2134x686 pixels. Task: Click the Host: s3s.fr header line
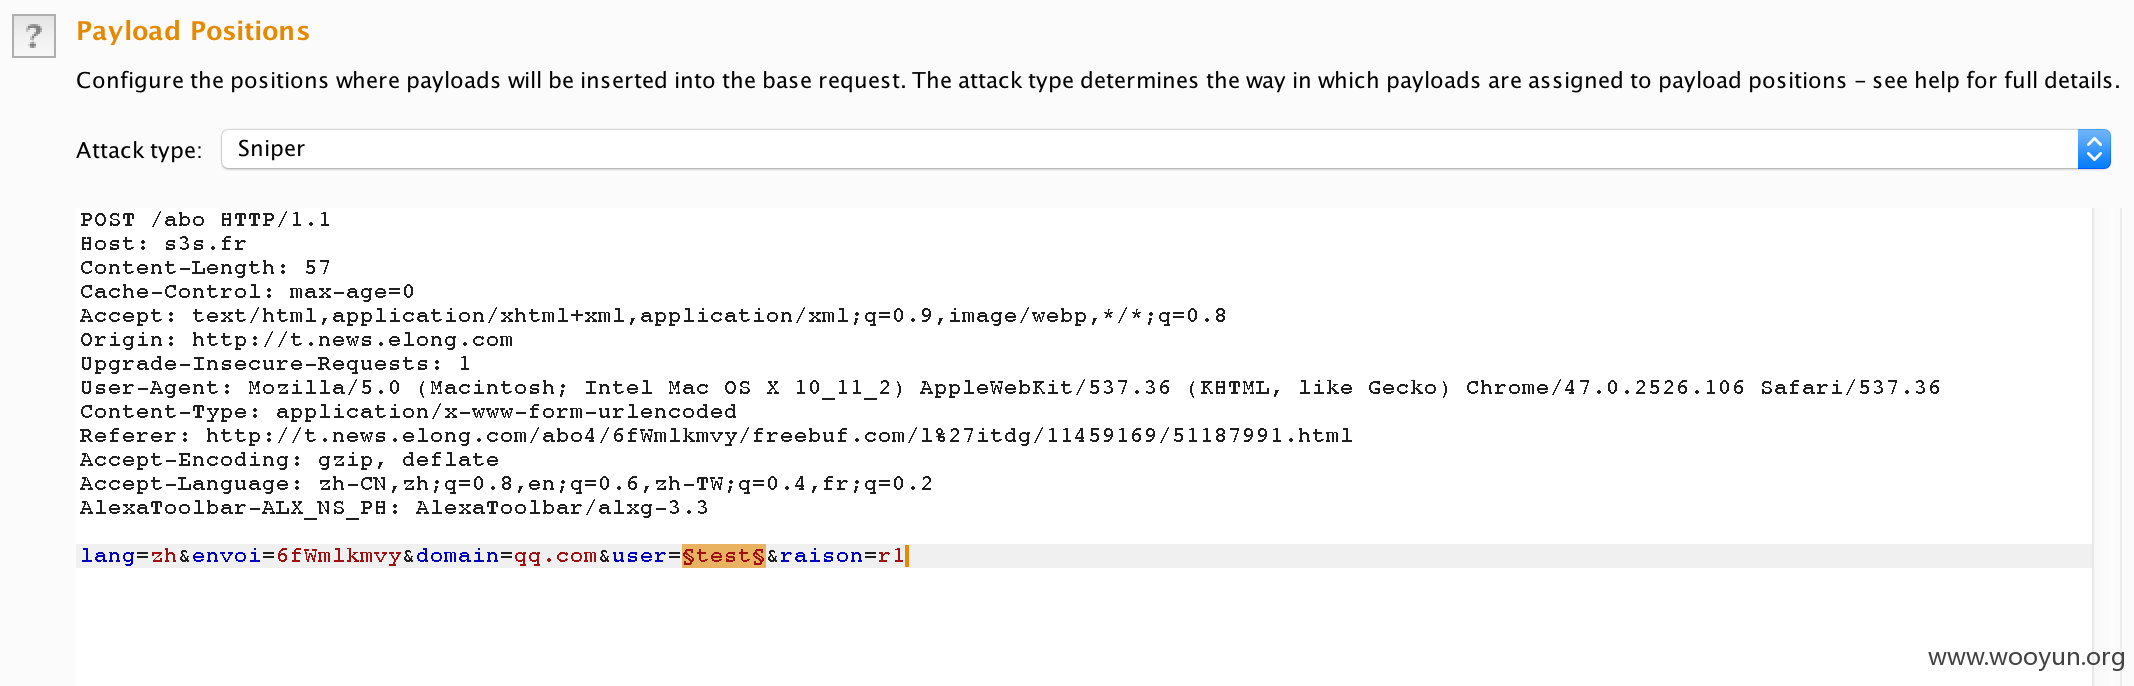tap(163, 244)
